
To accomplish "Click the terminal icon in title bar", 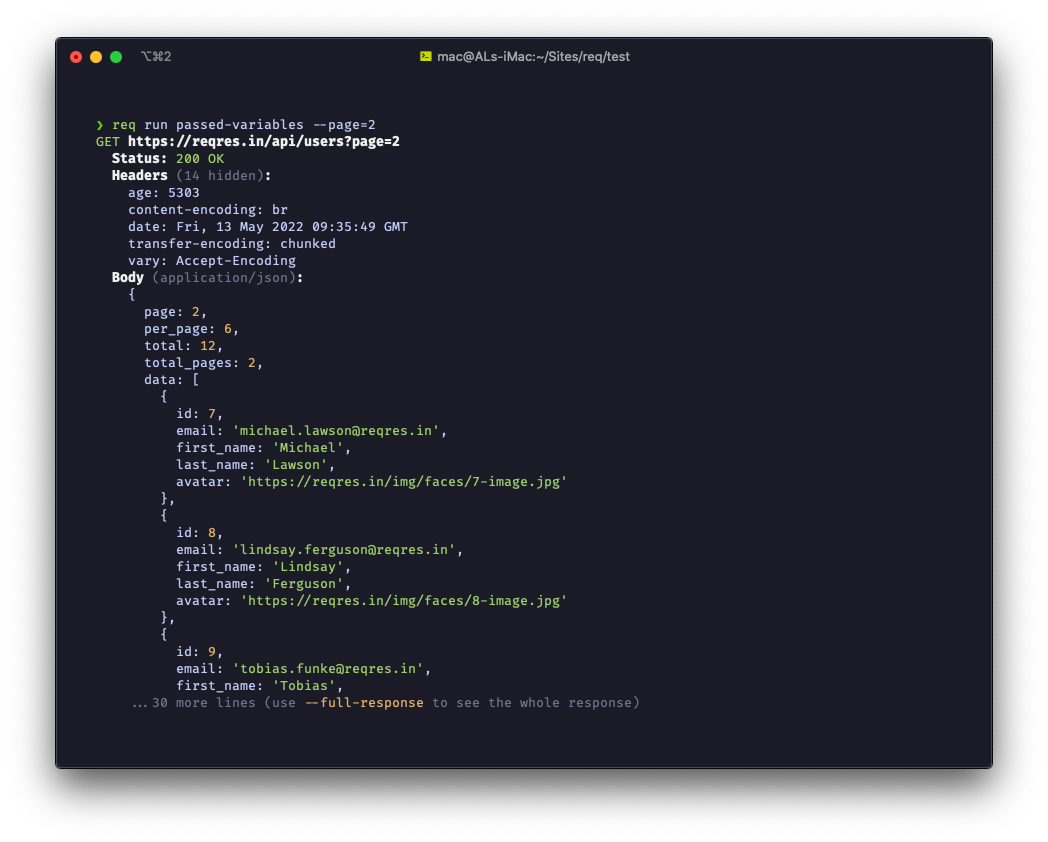I will [x=426, y=57].
